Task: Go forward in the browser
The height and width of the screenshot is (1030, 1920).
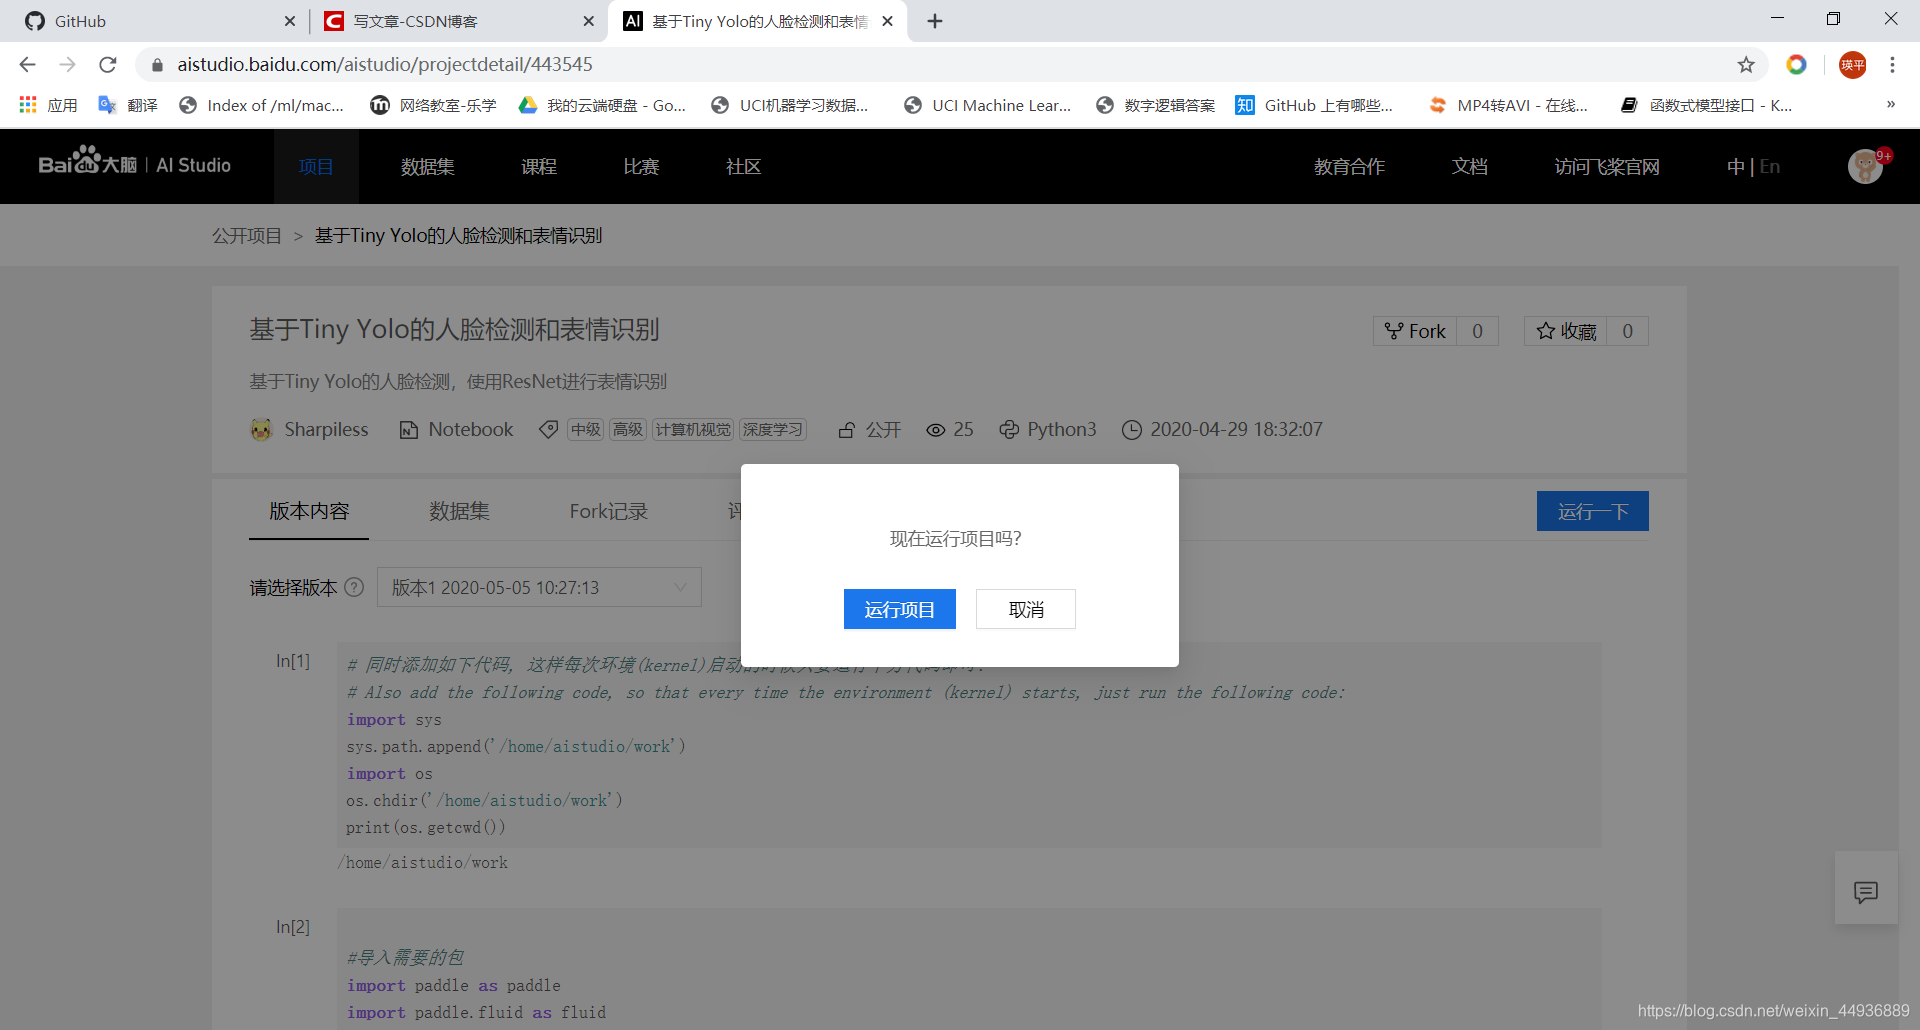Action: pos(67,64)
